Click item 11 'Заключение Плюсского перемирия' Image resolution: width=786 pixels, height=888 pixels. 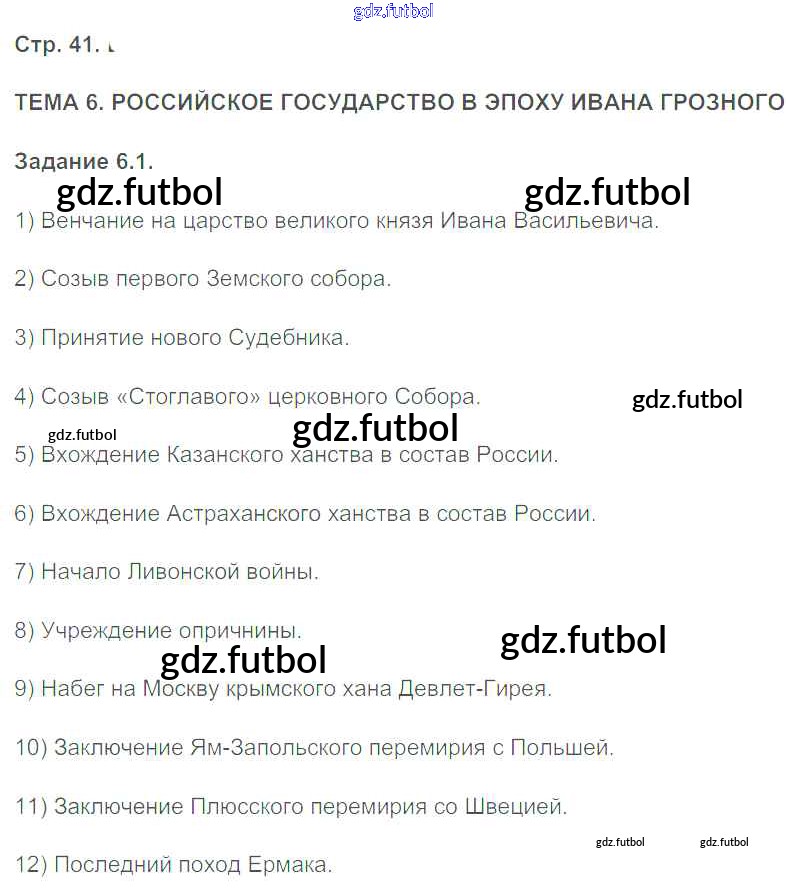coord(291,806)
